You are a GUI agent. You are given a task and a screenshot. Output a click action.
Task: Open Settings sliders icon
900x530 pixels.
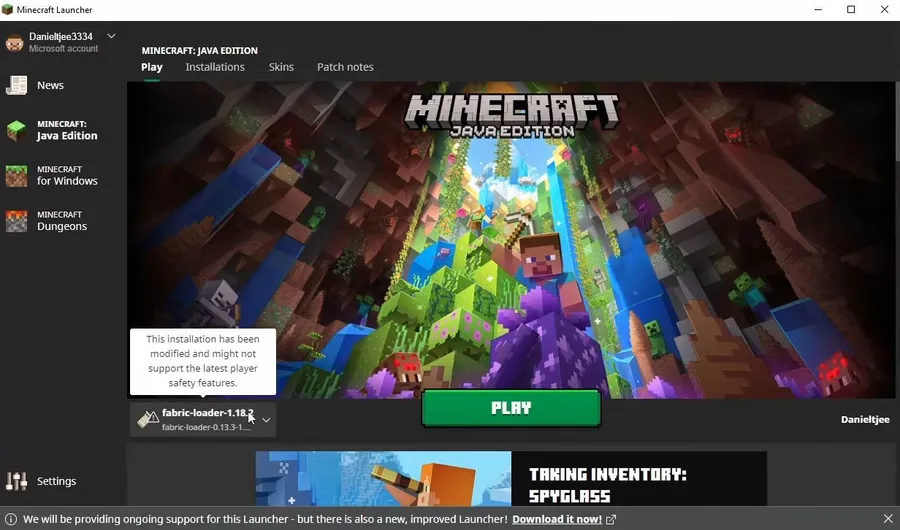pos(16,481)
